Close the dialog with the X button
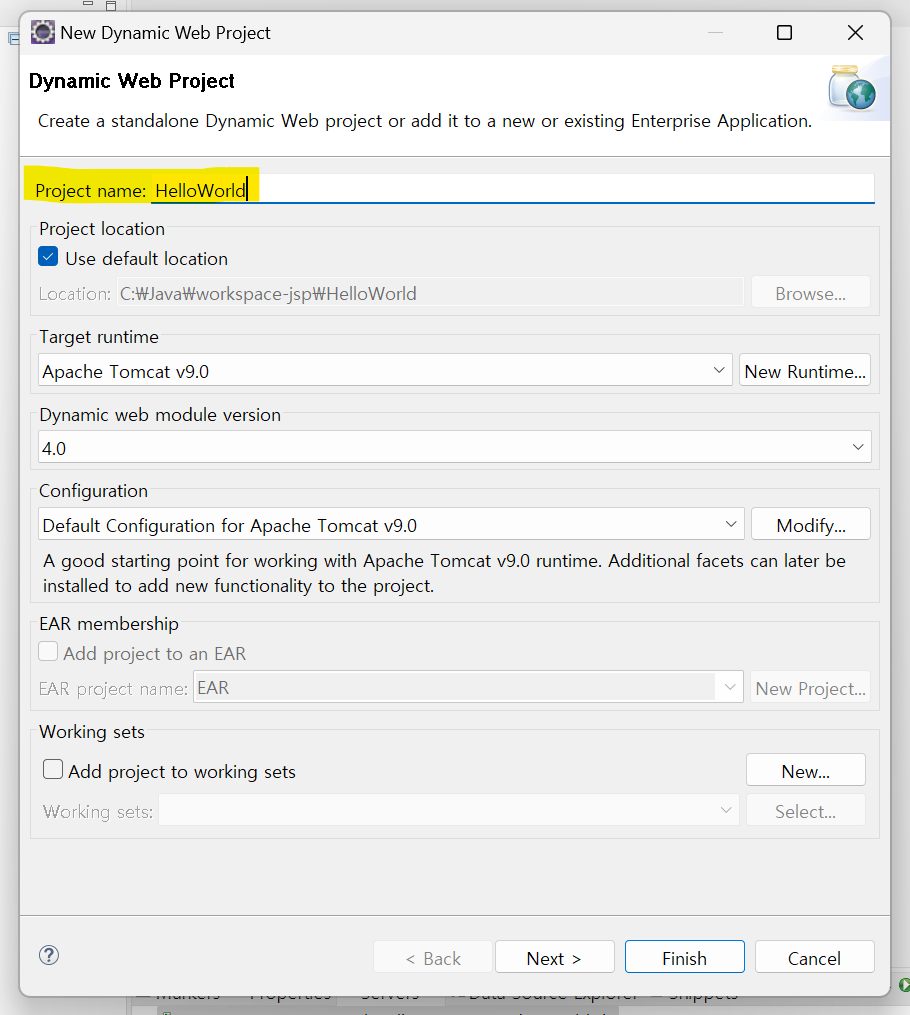Image resolution: width=910 pixels, height=1015 pixels. 856,32
